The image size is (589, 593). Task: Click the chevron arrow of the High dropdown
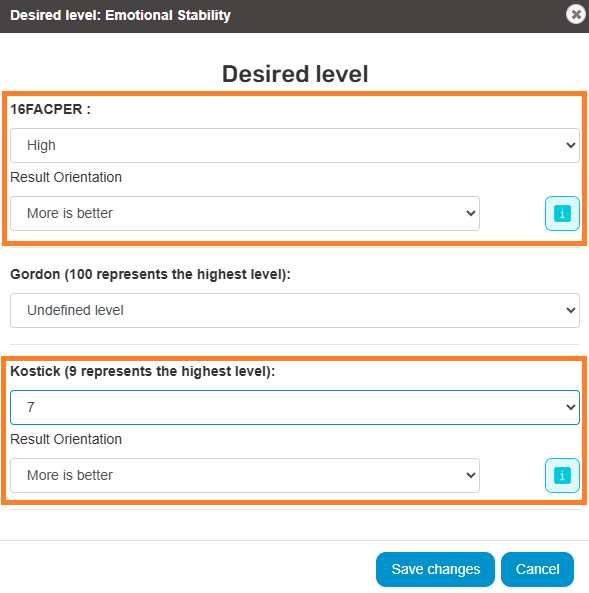coord(570,146)
